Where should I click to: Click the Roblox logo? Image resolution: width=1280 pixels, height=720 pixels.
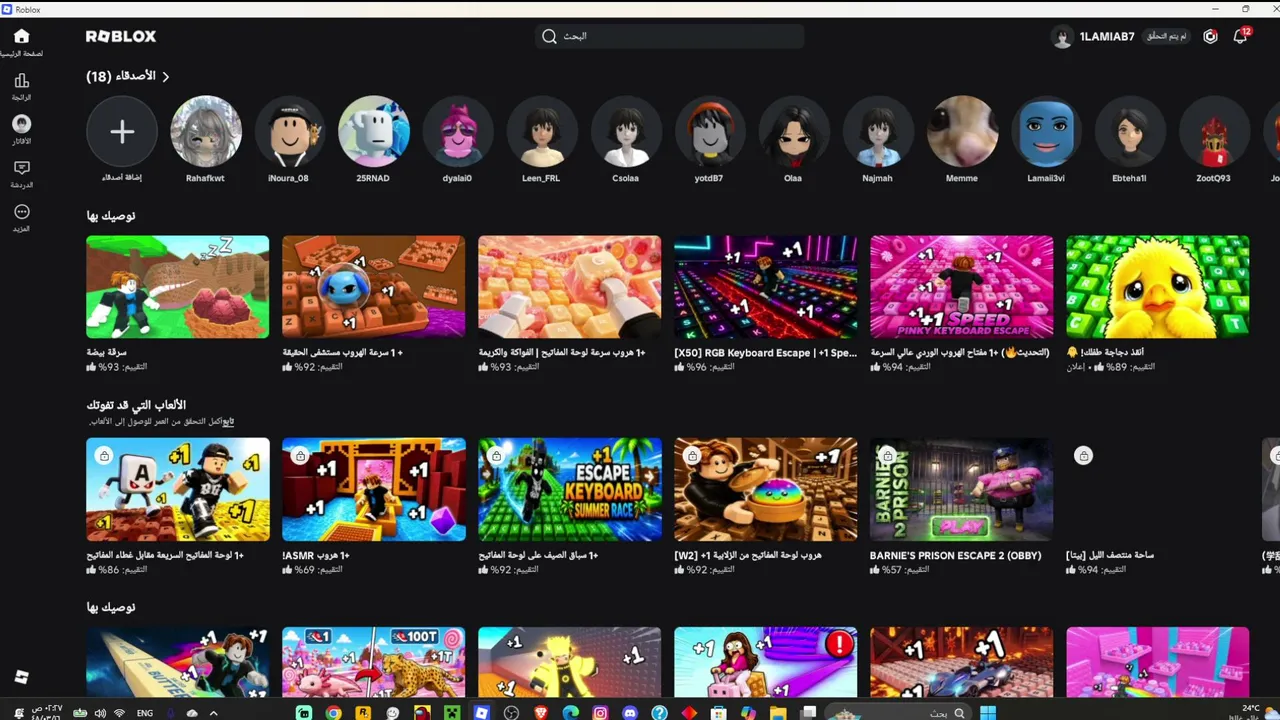(121, 36)
